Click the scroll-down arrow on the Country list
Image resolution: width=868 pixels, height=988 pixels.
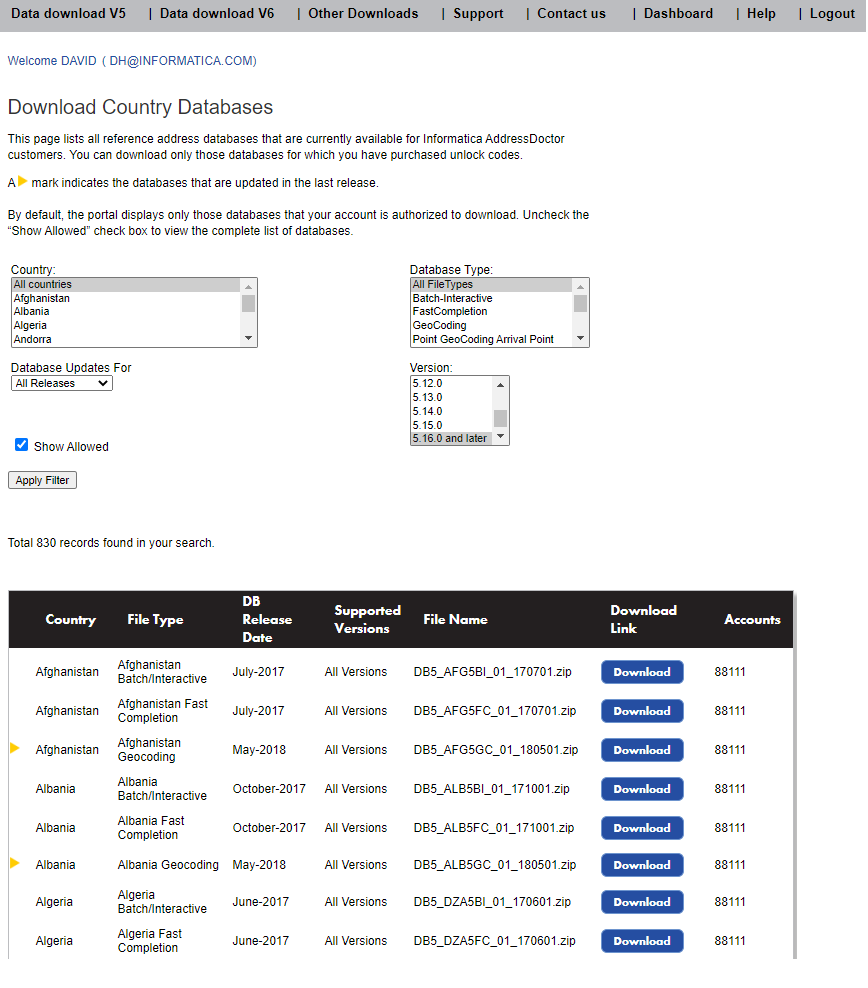coord(249,339)
